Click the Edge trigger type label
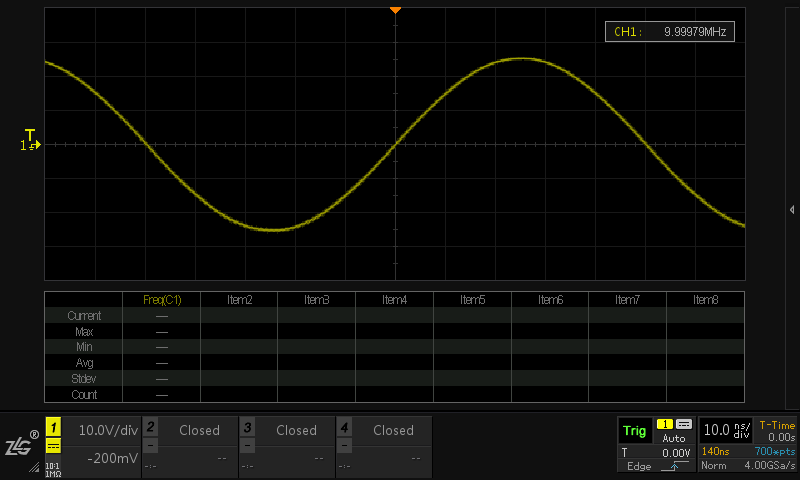Viewport: 800px width, 480px height. [x=639, y=466]
